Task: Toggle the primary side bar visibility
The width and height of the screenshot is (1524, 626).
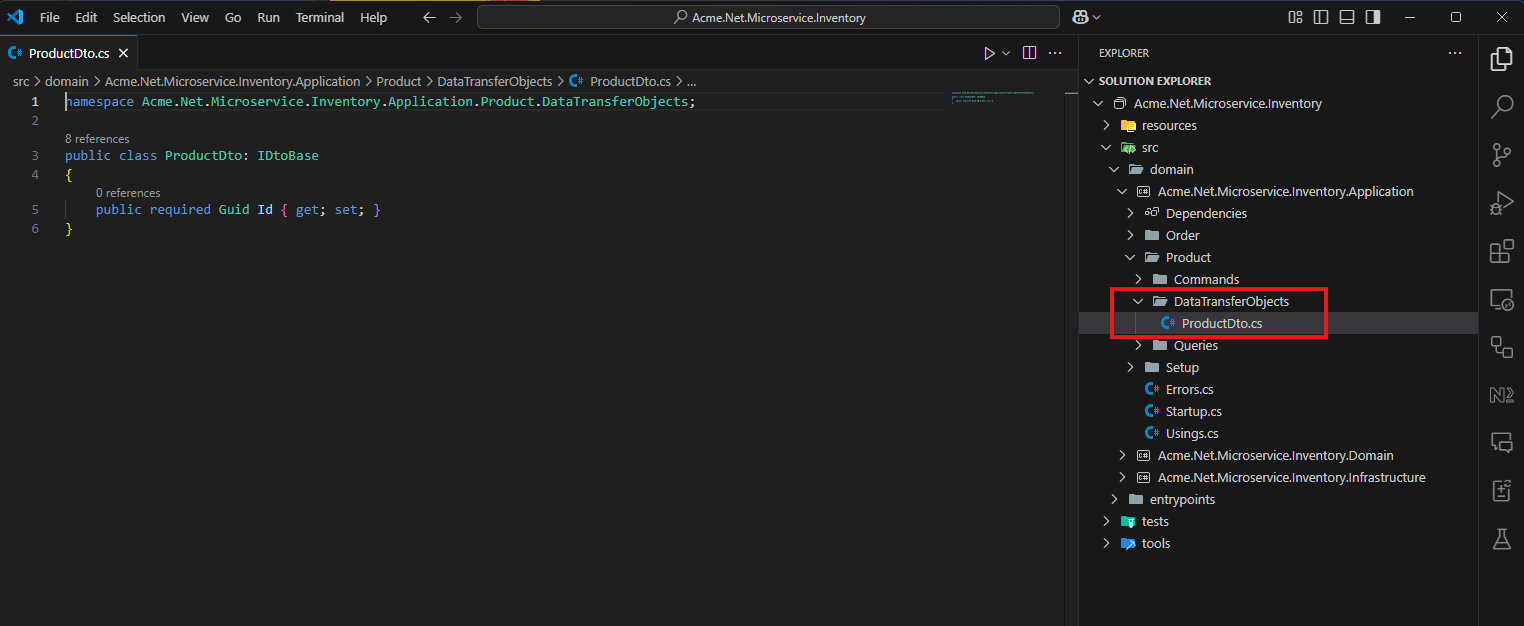Action: 1321,17
